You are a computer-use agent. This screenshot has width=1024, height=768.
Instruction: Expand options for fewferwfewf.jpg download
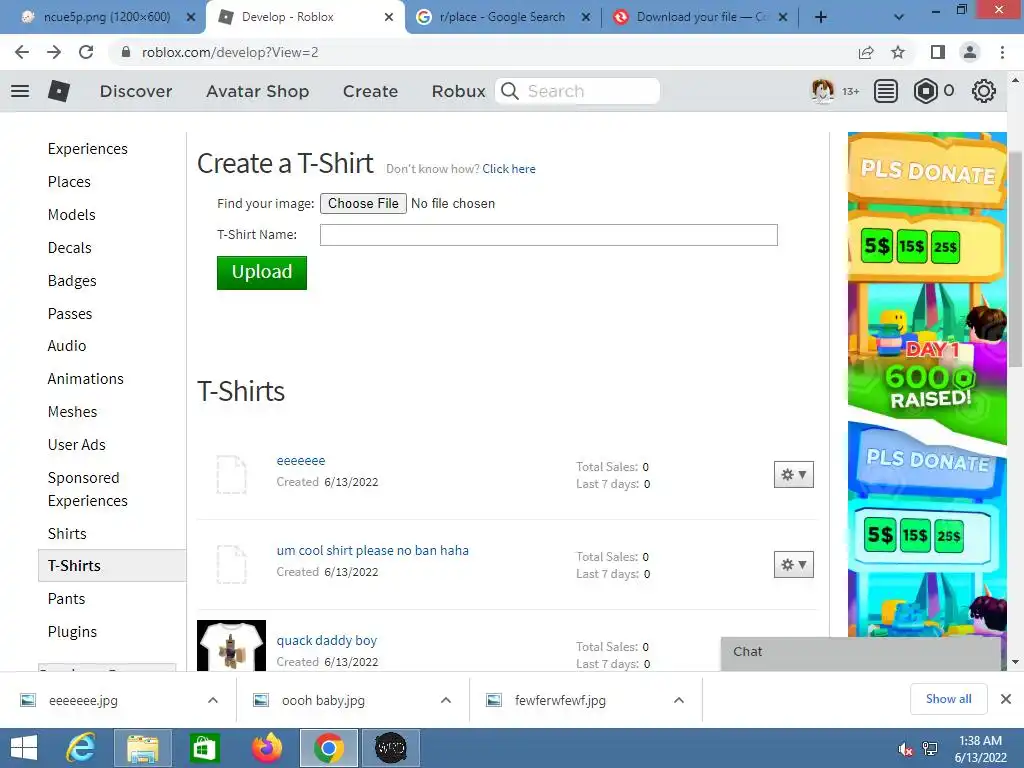pos(679,700)
